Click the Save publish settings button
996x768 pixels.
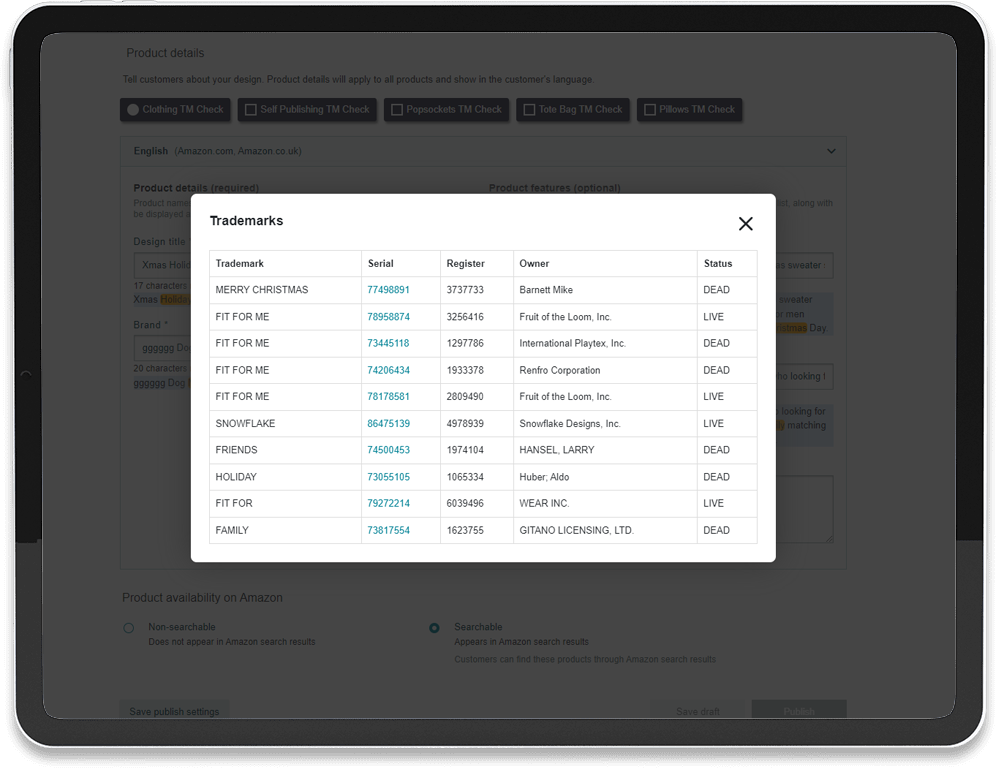pyautogui.click(x=174, y=711)
